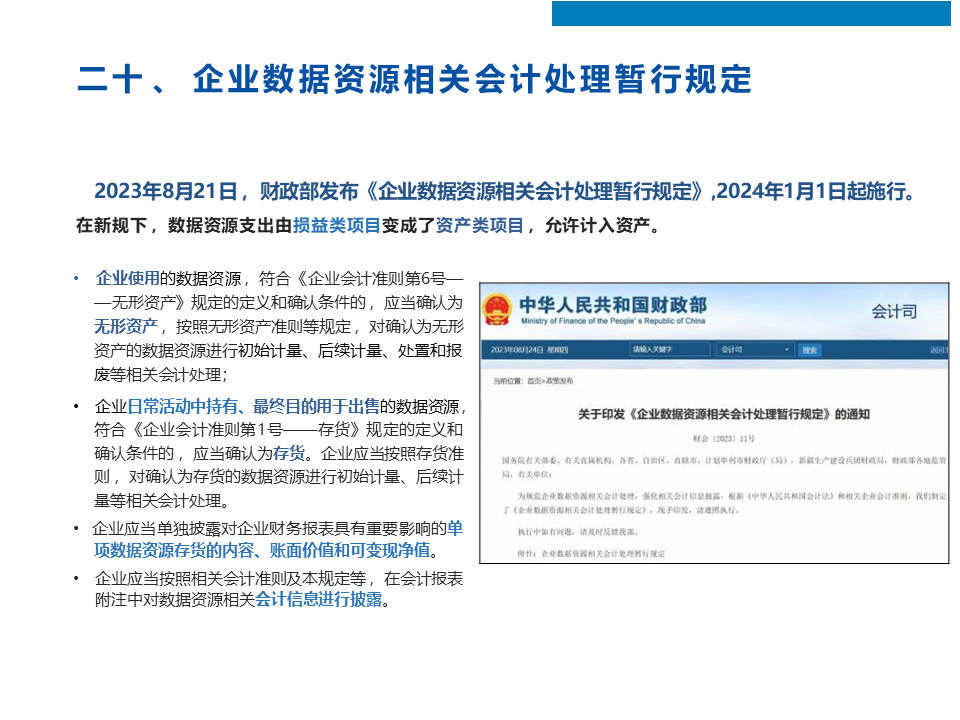960x720 pixels.
Task: Click the highlighted phrase 损益类项目
Action: click(337, 225)
